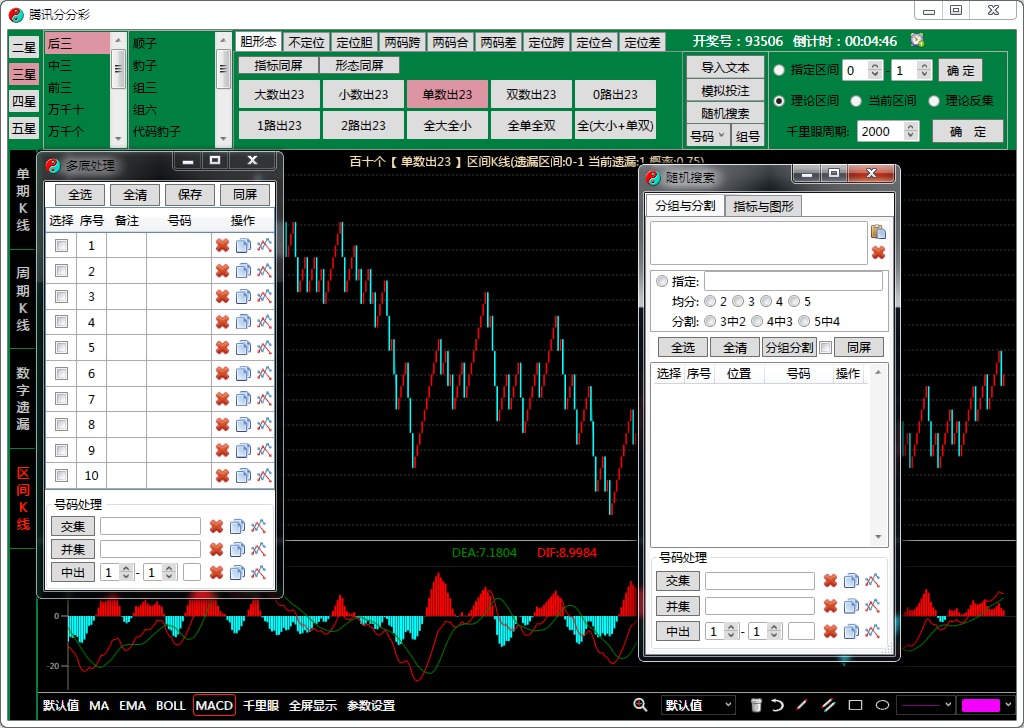Click the paste clipboard icon in 随机搜索 panel
Image resolution: width=1024 pixels, height=728 pixels.
[x=878, y=232]
